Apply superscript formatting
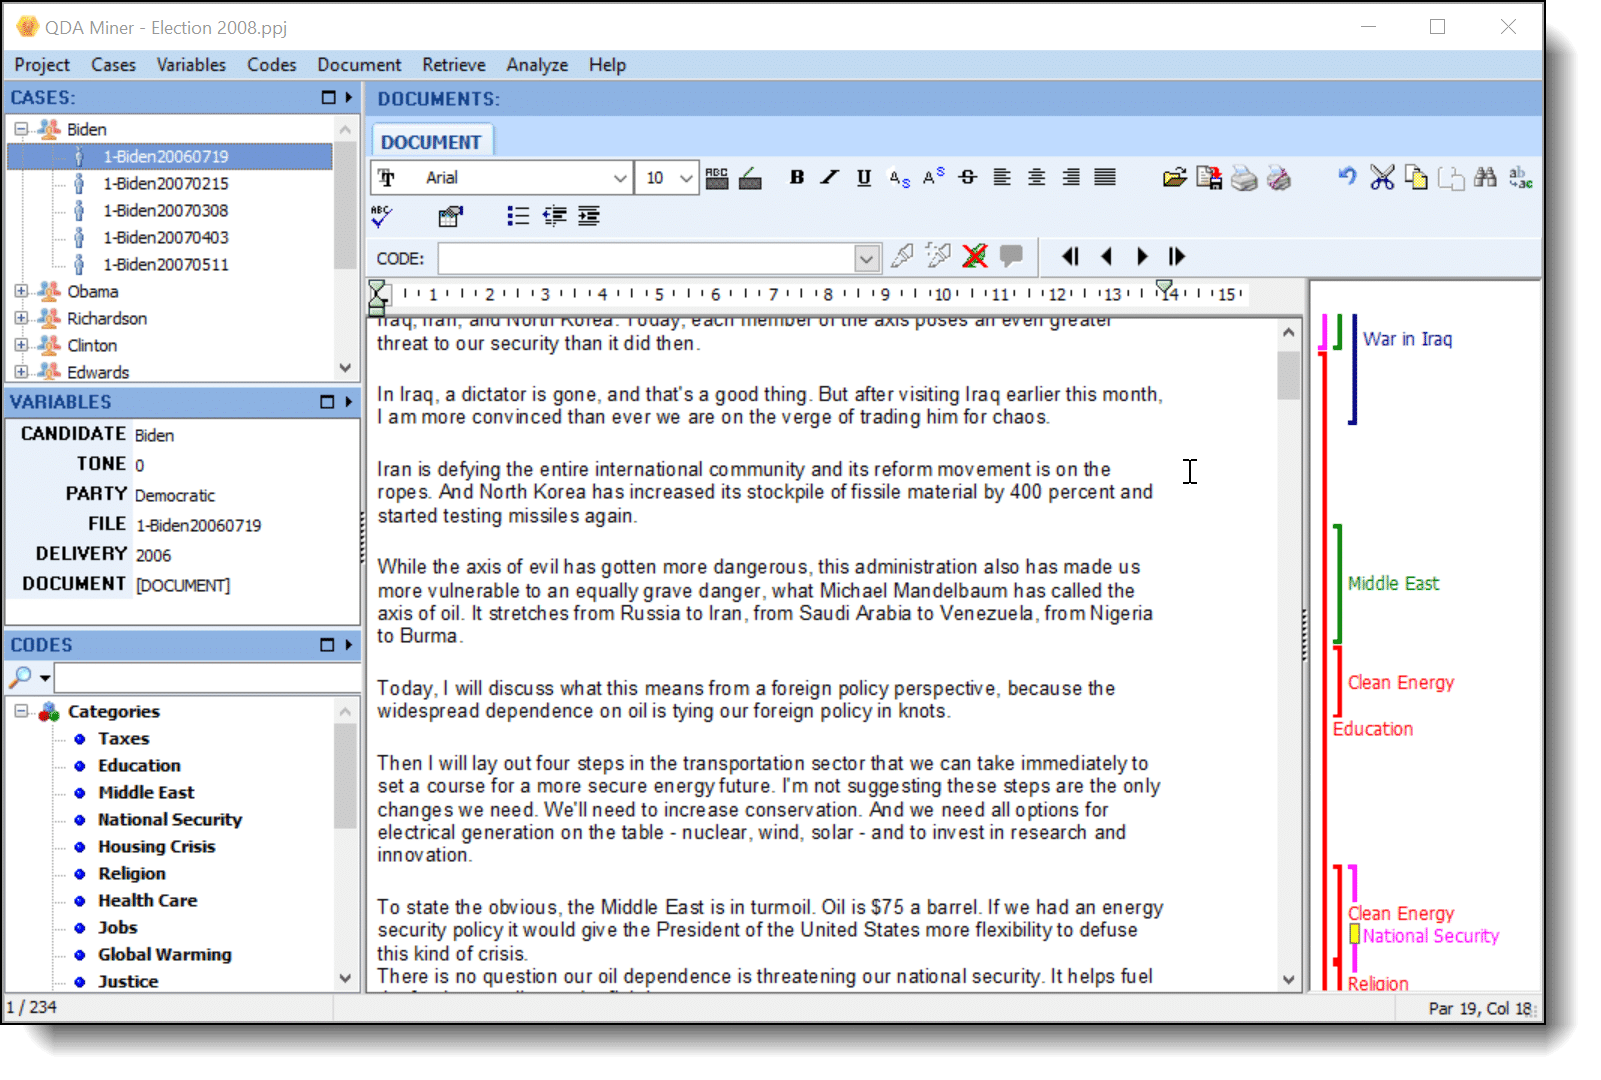The height and width of the screenshot is (1080, 1601). (x=933, y=177)
